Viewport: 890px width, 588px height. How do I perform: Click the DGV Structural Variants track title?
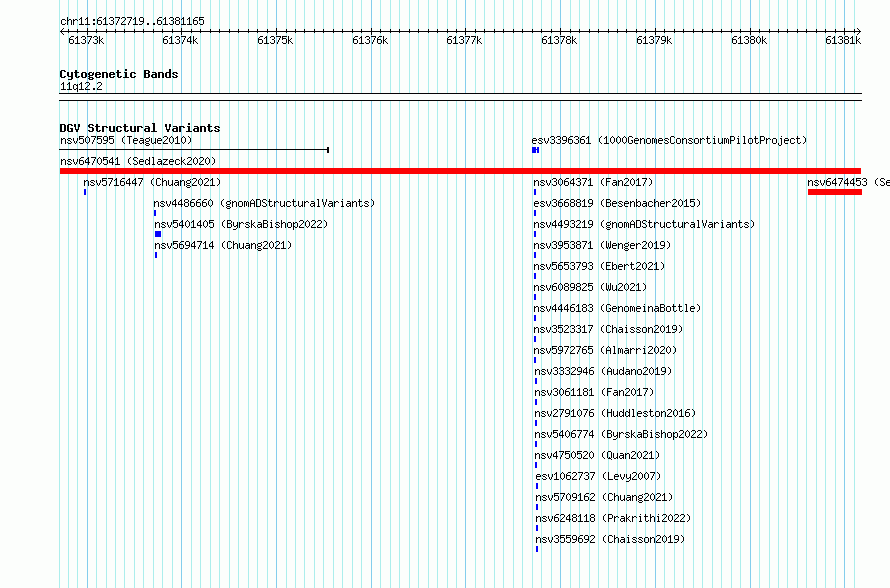pyautogui.click(x=140, y=128)
